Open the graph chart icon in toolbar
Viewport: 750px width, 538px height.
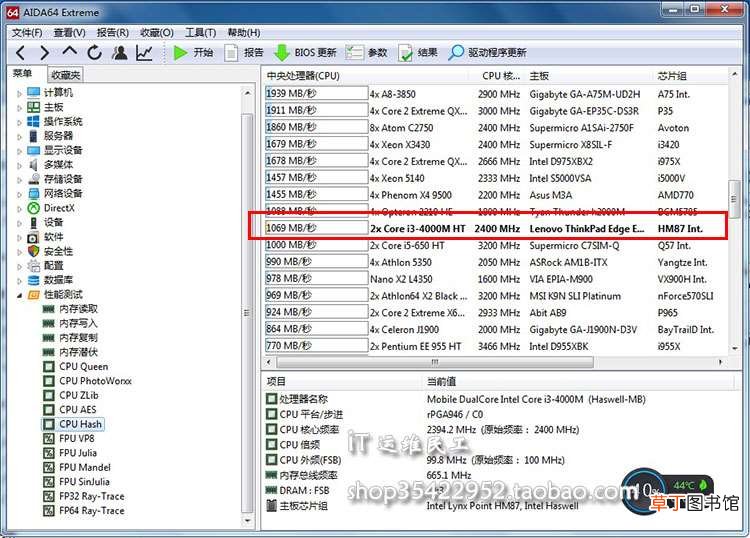tap(144, 53)
